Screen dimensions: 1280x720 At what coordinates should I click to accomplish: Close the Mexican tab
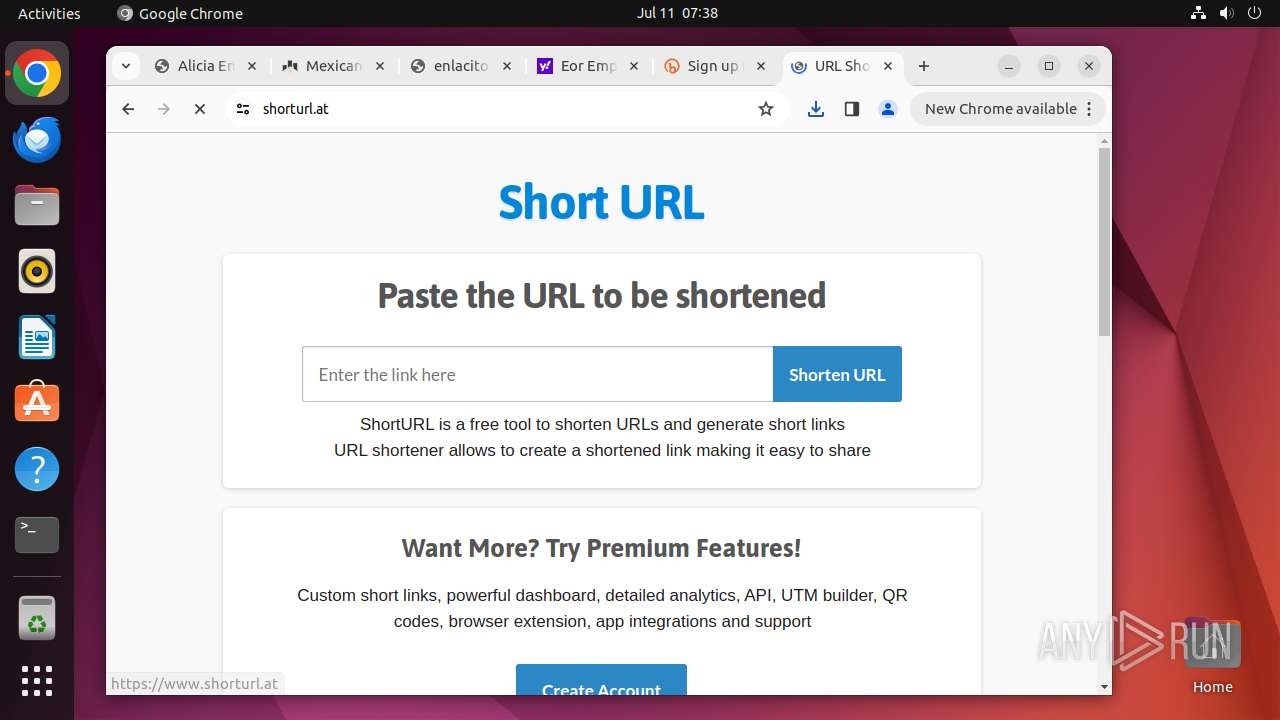(380, 66)
